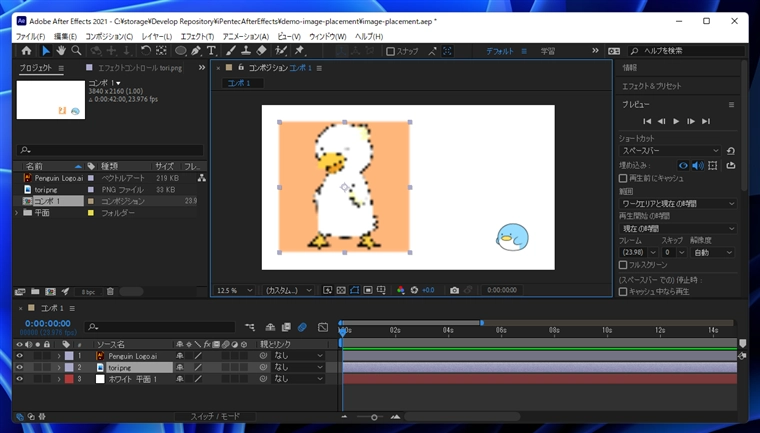Take a snapshot with the camera icon
The height and width of the screenshot is (433, 760).
(x=454, y=290)
